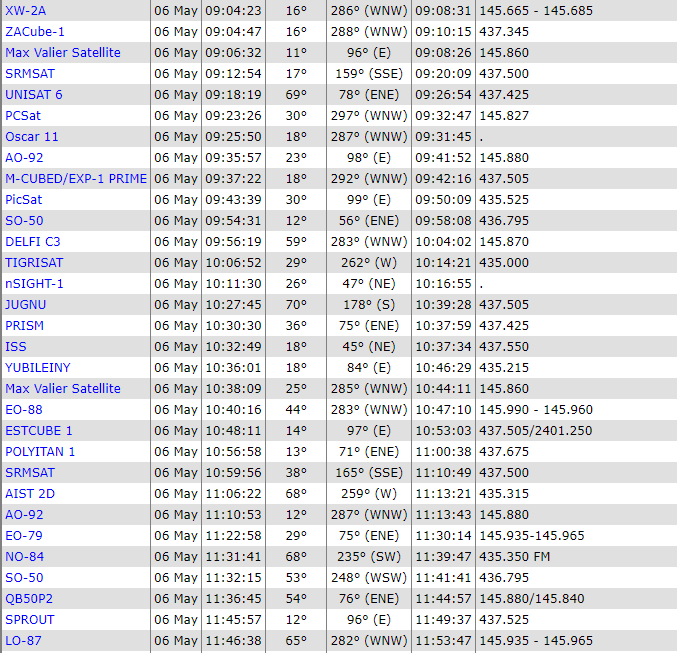
Task: Click the ZACube-1 satellite link
Action: (x=35, y=32)
